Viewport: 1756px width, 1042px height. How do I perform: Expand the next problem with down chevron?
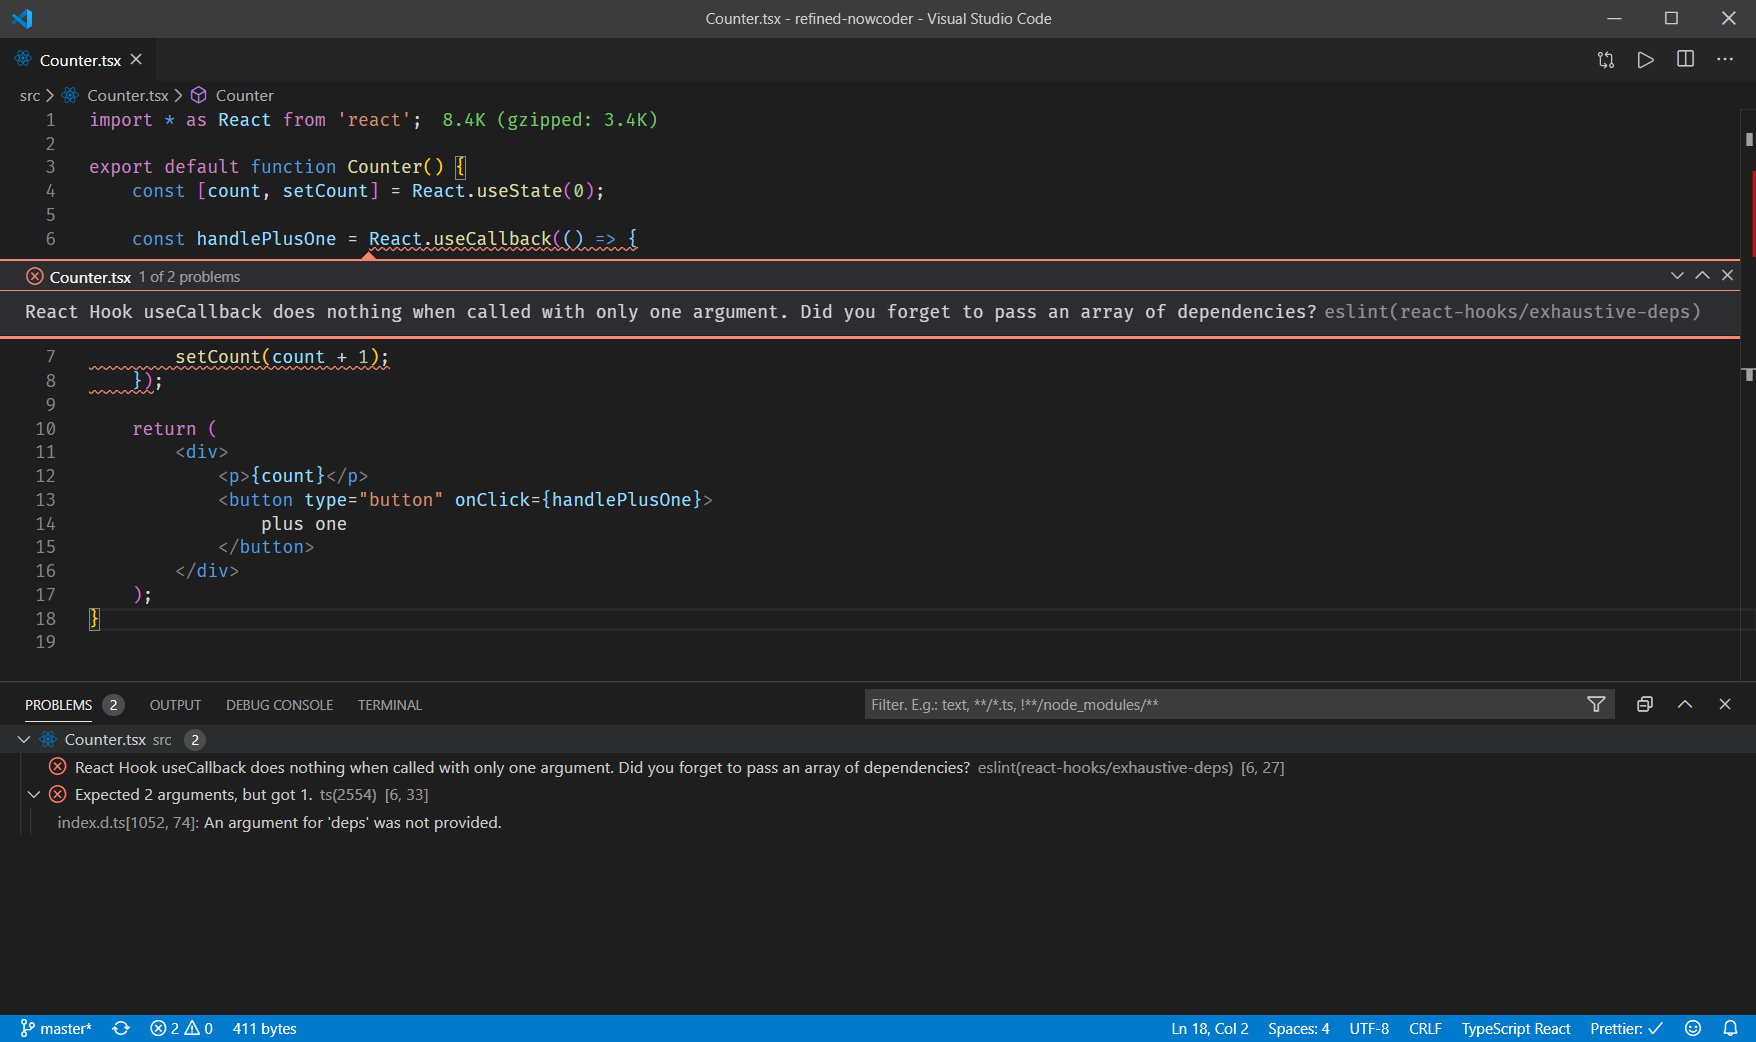[1676, 275]
